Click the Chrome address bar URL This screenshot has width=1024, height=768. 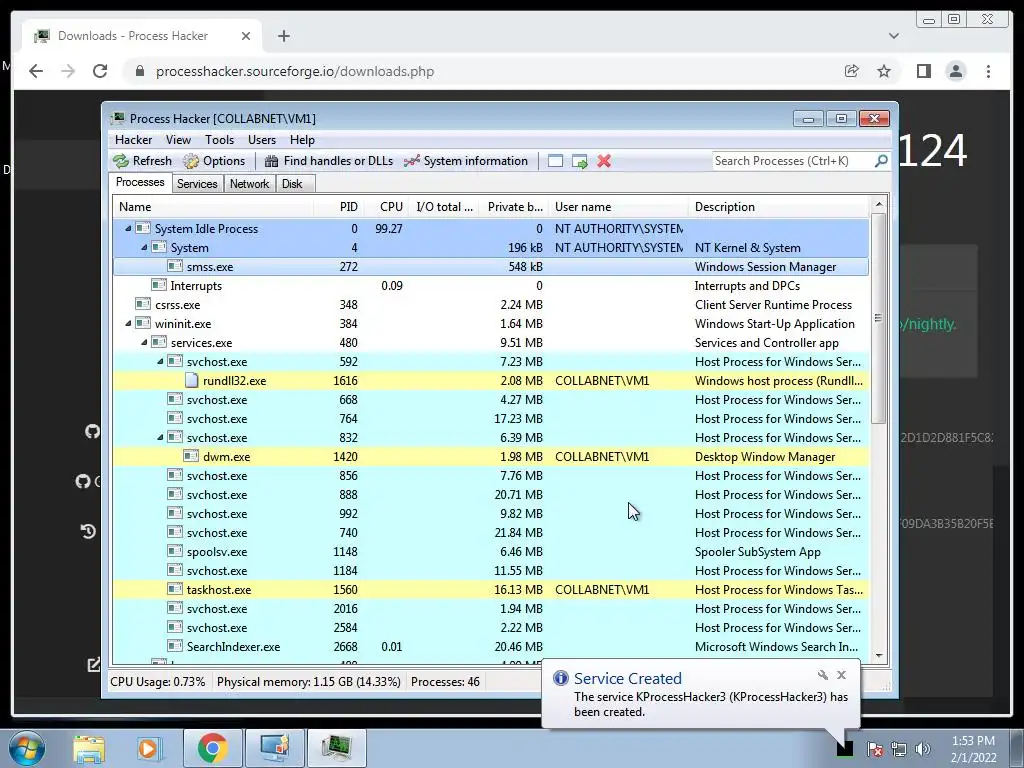pos(295,71)
